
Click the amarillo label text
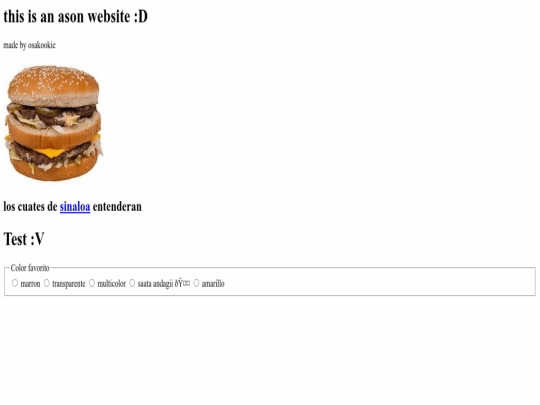coord(213,284)
